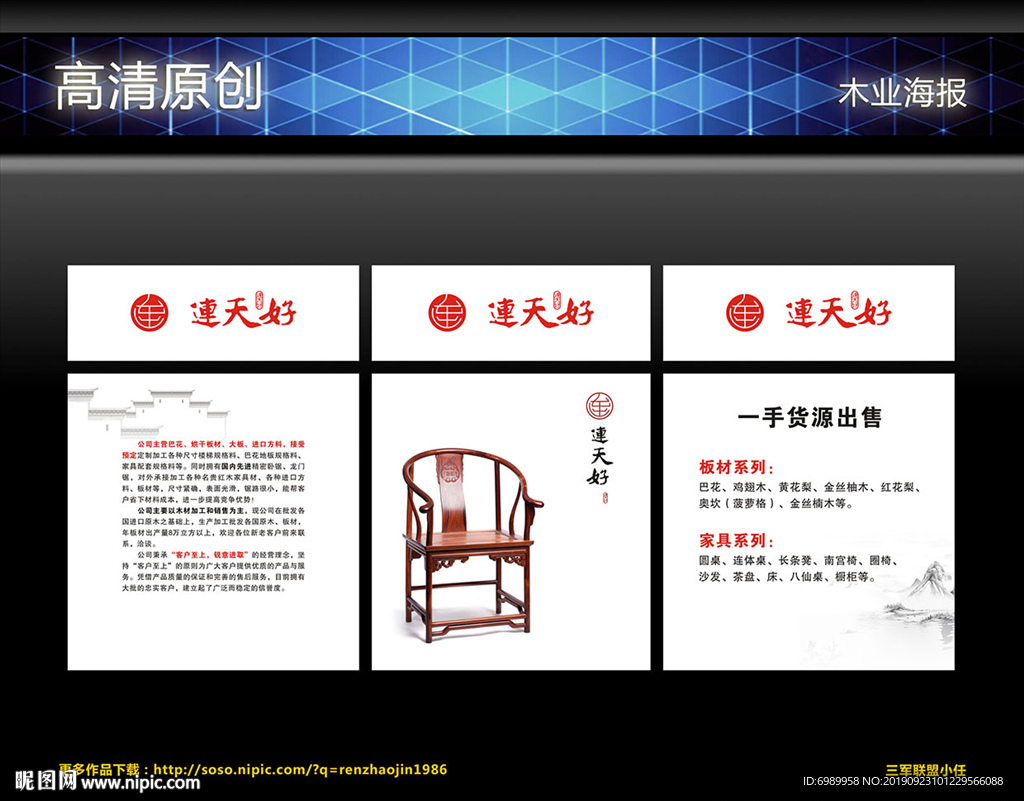This screenshot has height=801, width=1024.
Task: Click the red quote “客户至上，锐意进取”
Action: tap(211, 554)
